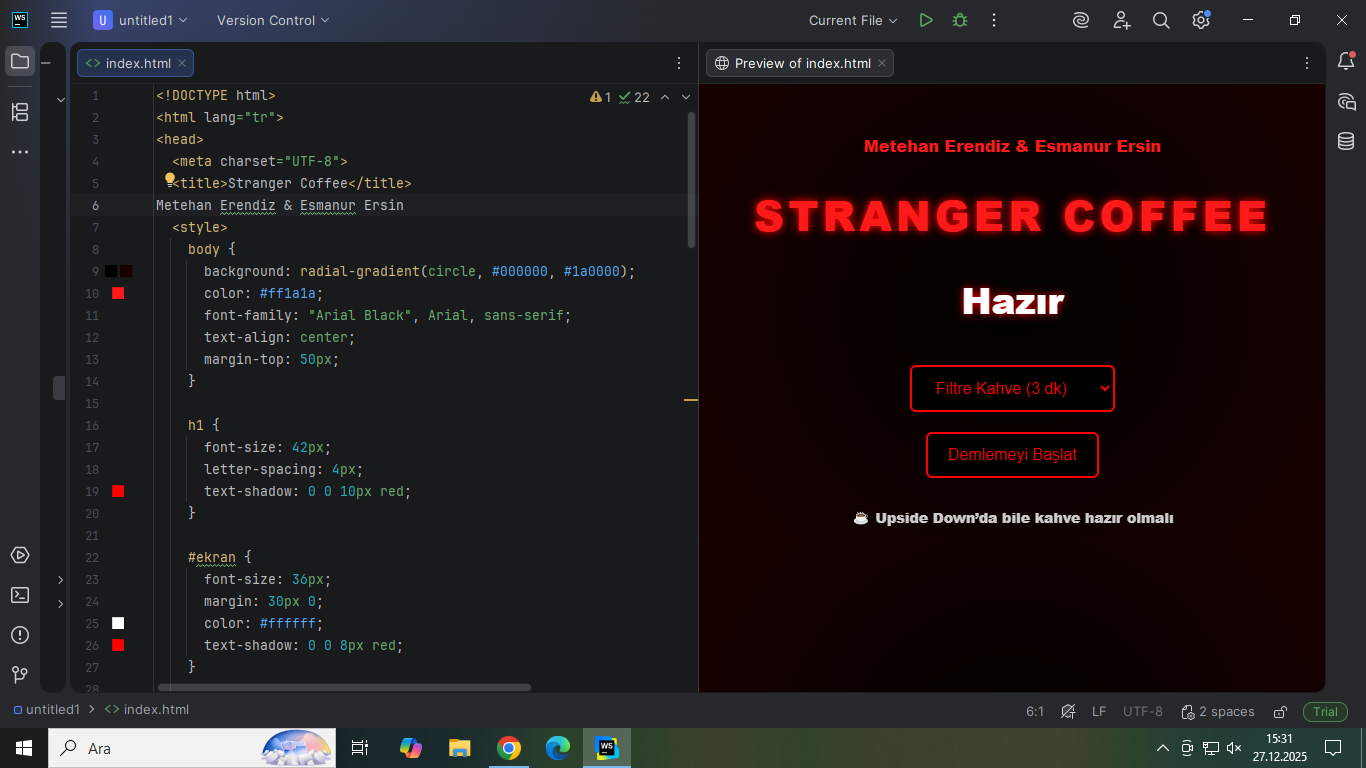Open the AI Chat tool window

(1346, 101)
